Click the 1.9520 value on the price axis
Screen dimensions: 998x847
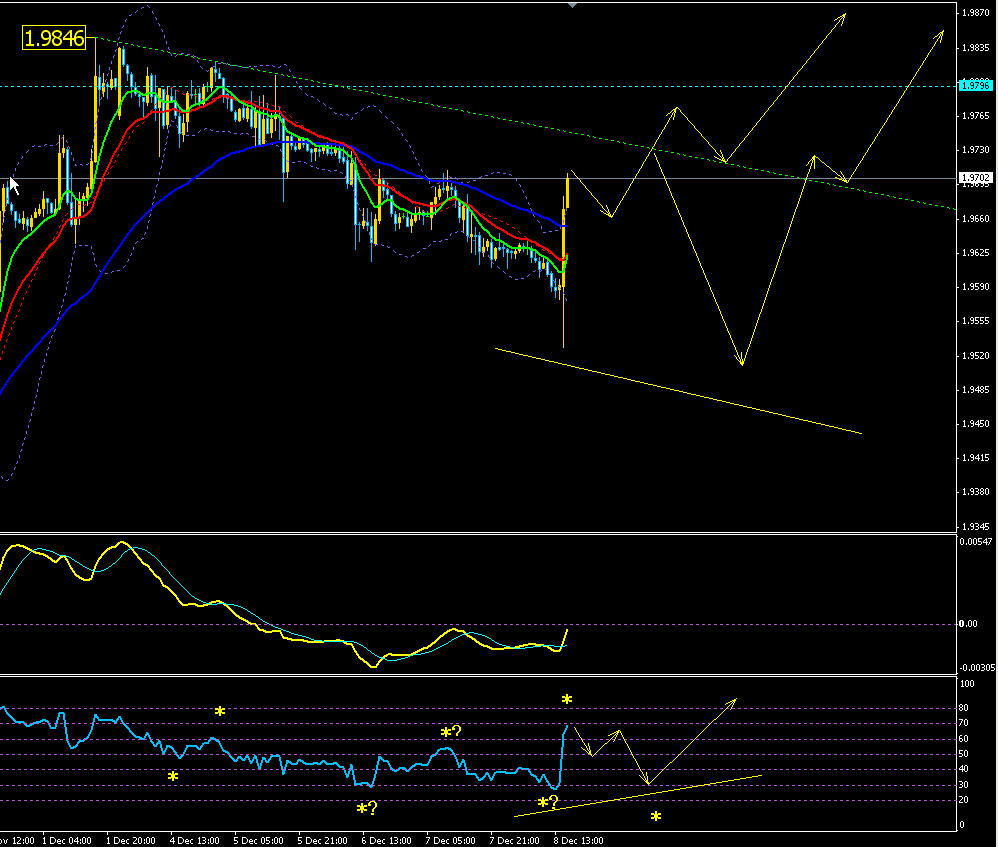coord(976,356)
